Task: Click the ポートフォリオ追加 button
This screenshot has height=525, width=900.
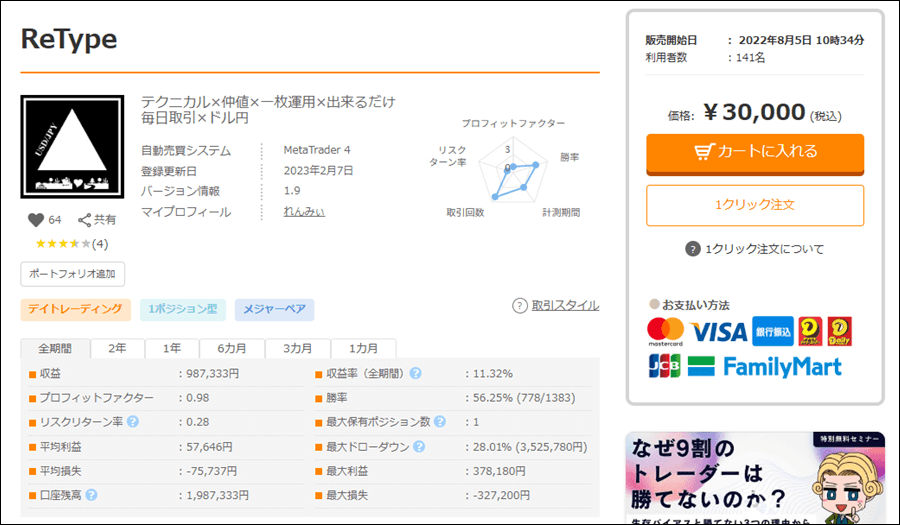Action: point(72,274)
